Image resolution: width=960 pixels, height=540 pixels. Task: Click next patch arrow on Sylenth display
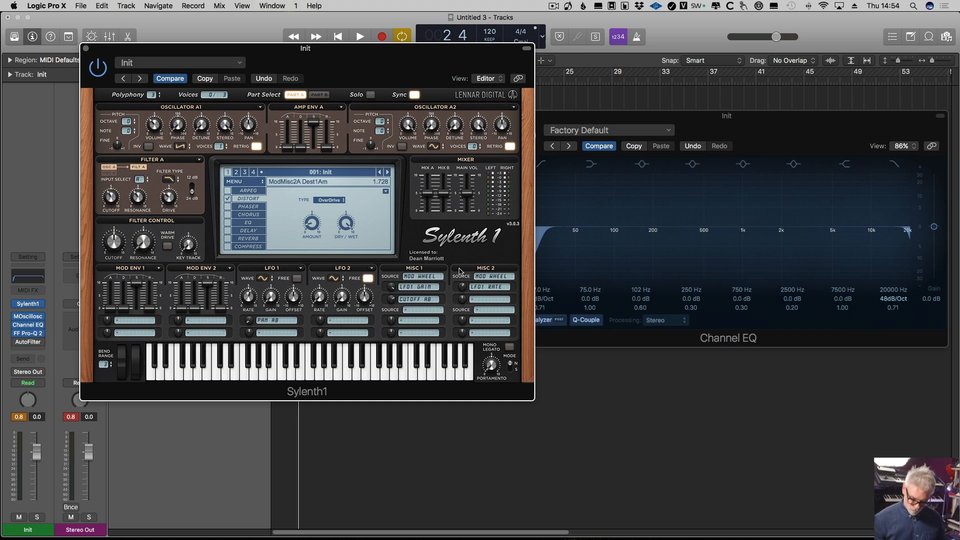click(x=387, y=172)
